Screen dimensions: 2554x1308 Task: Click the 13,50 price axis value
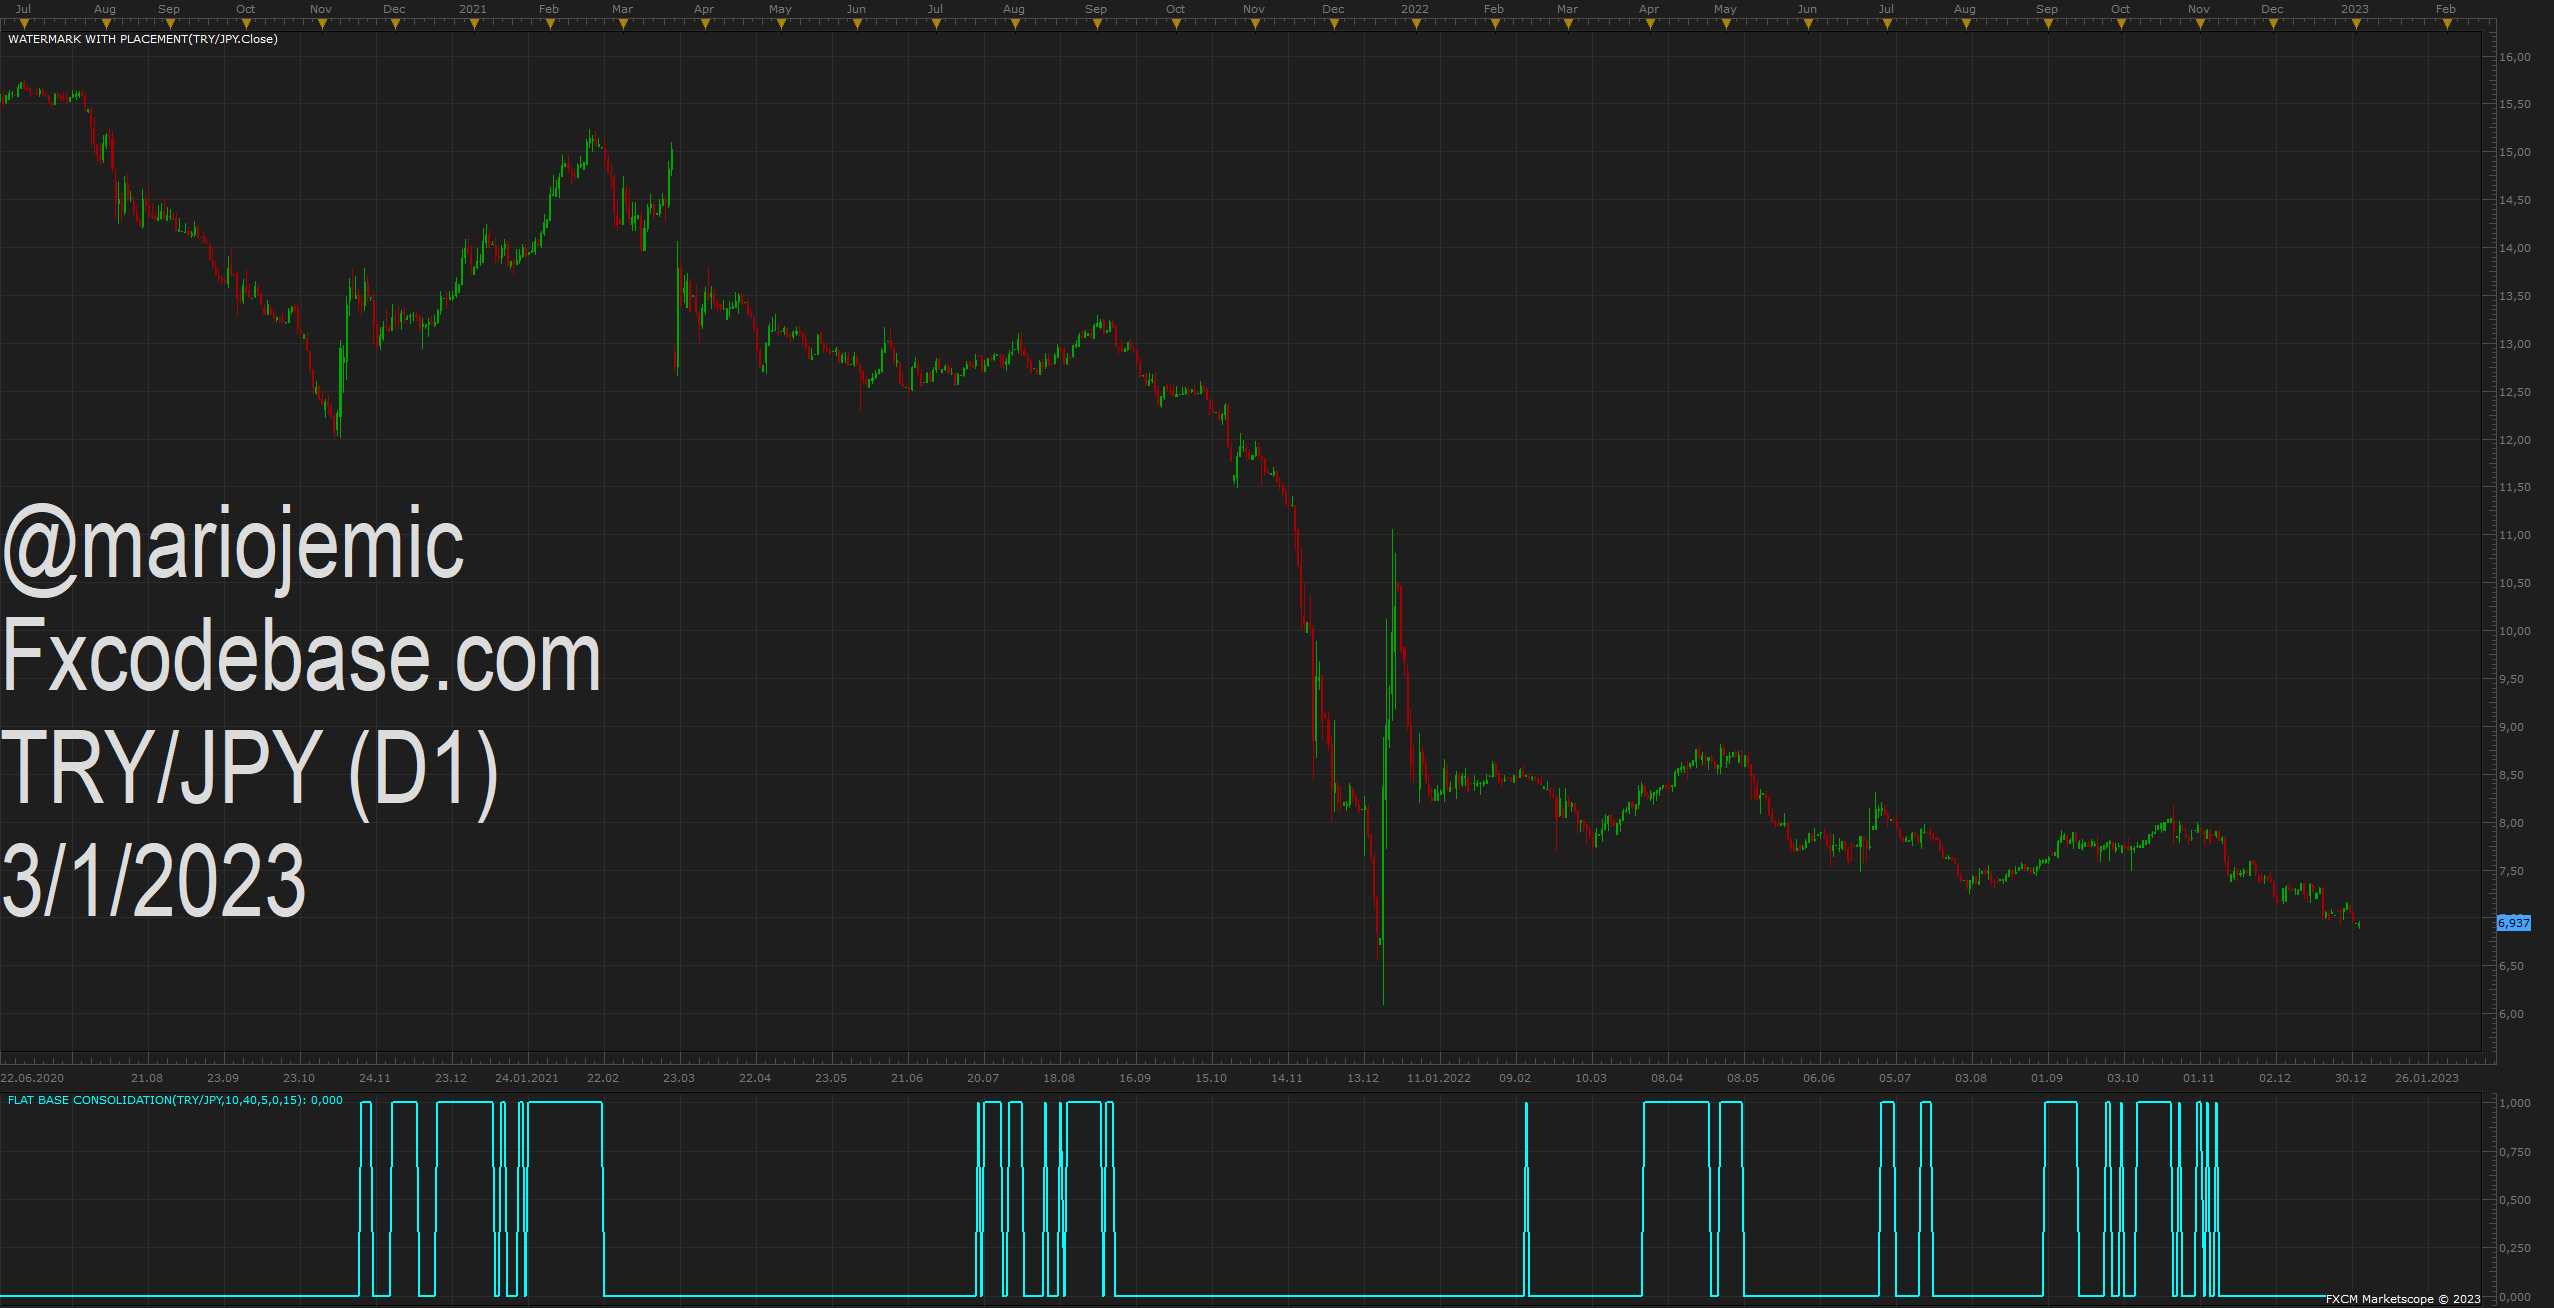[x=2515, y=296]
